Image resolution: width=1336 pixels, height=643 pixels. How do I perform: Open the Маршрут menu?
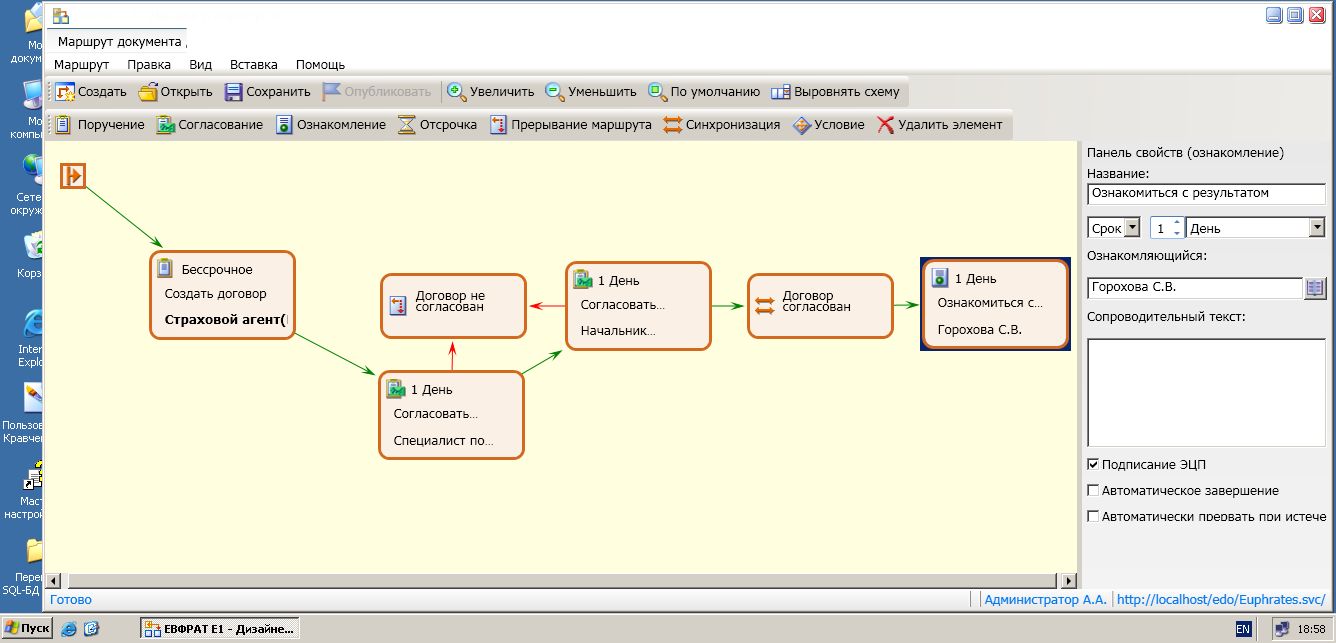point(81,64)
